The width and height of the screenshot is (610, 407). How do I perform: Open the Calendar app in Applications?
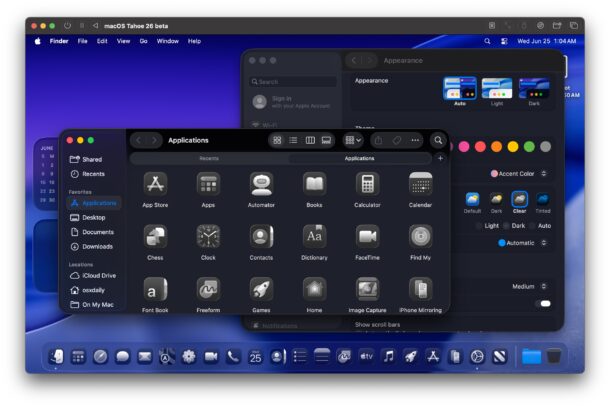point(421,184)
